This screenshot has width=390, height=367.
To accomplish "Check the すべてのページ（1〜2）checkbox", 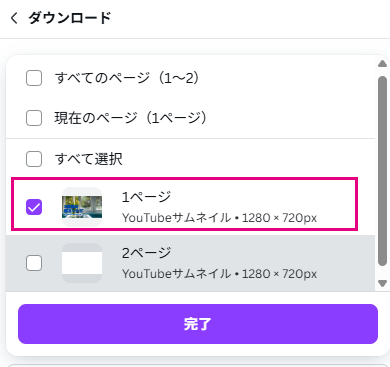I will (34, 78).
